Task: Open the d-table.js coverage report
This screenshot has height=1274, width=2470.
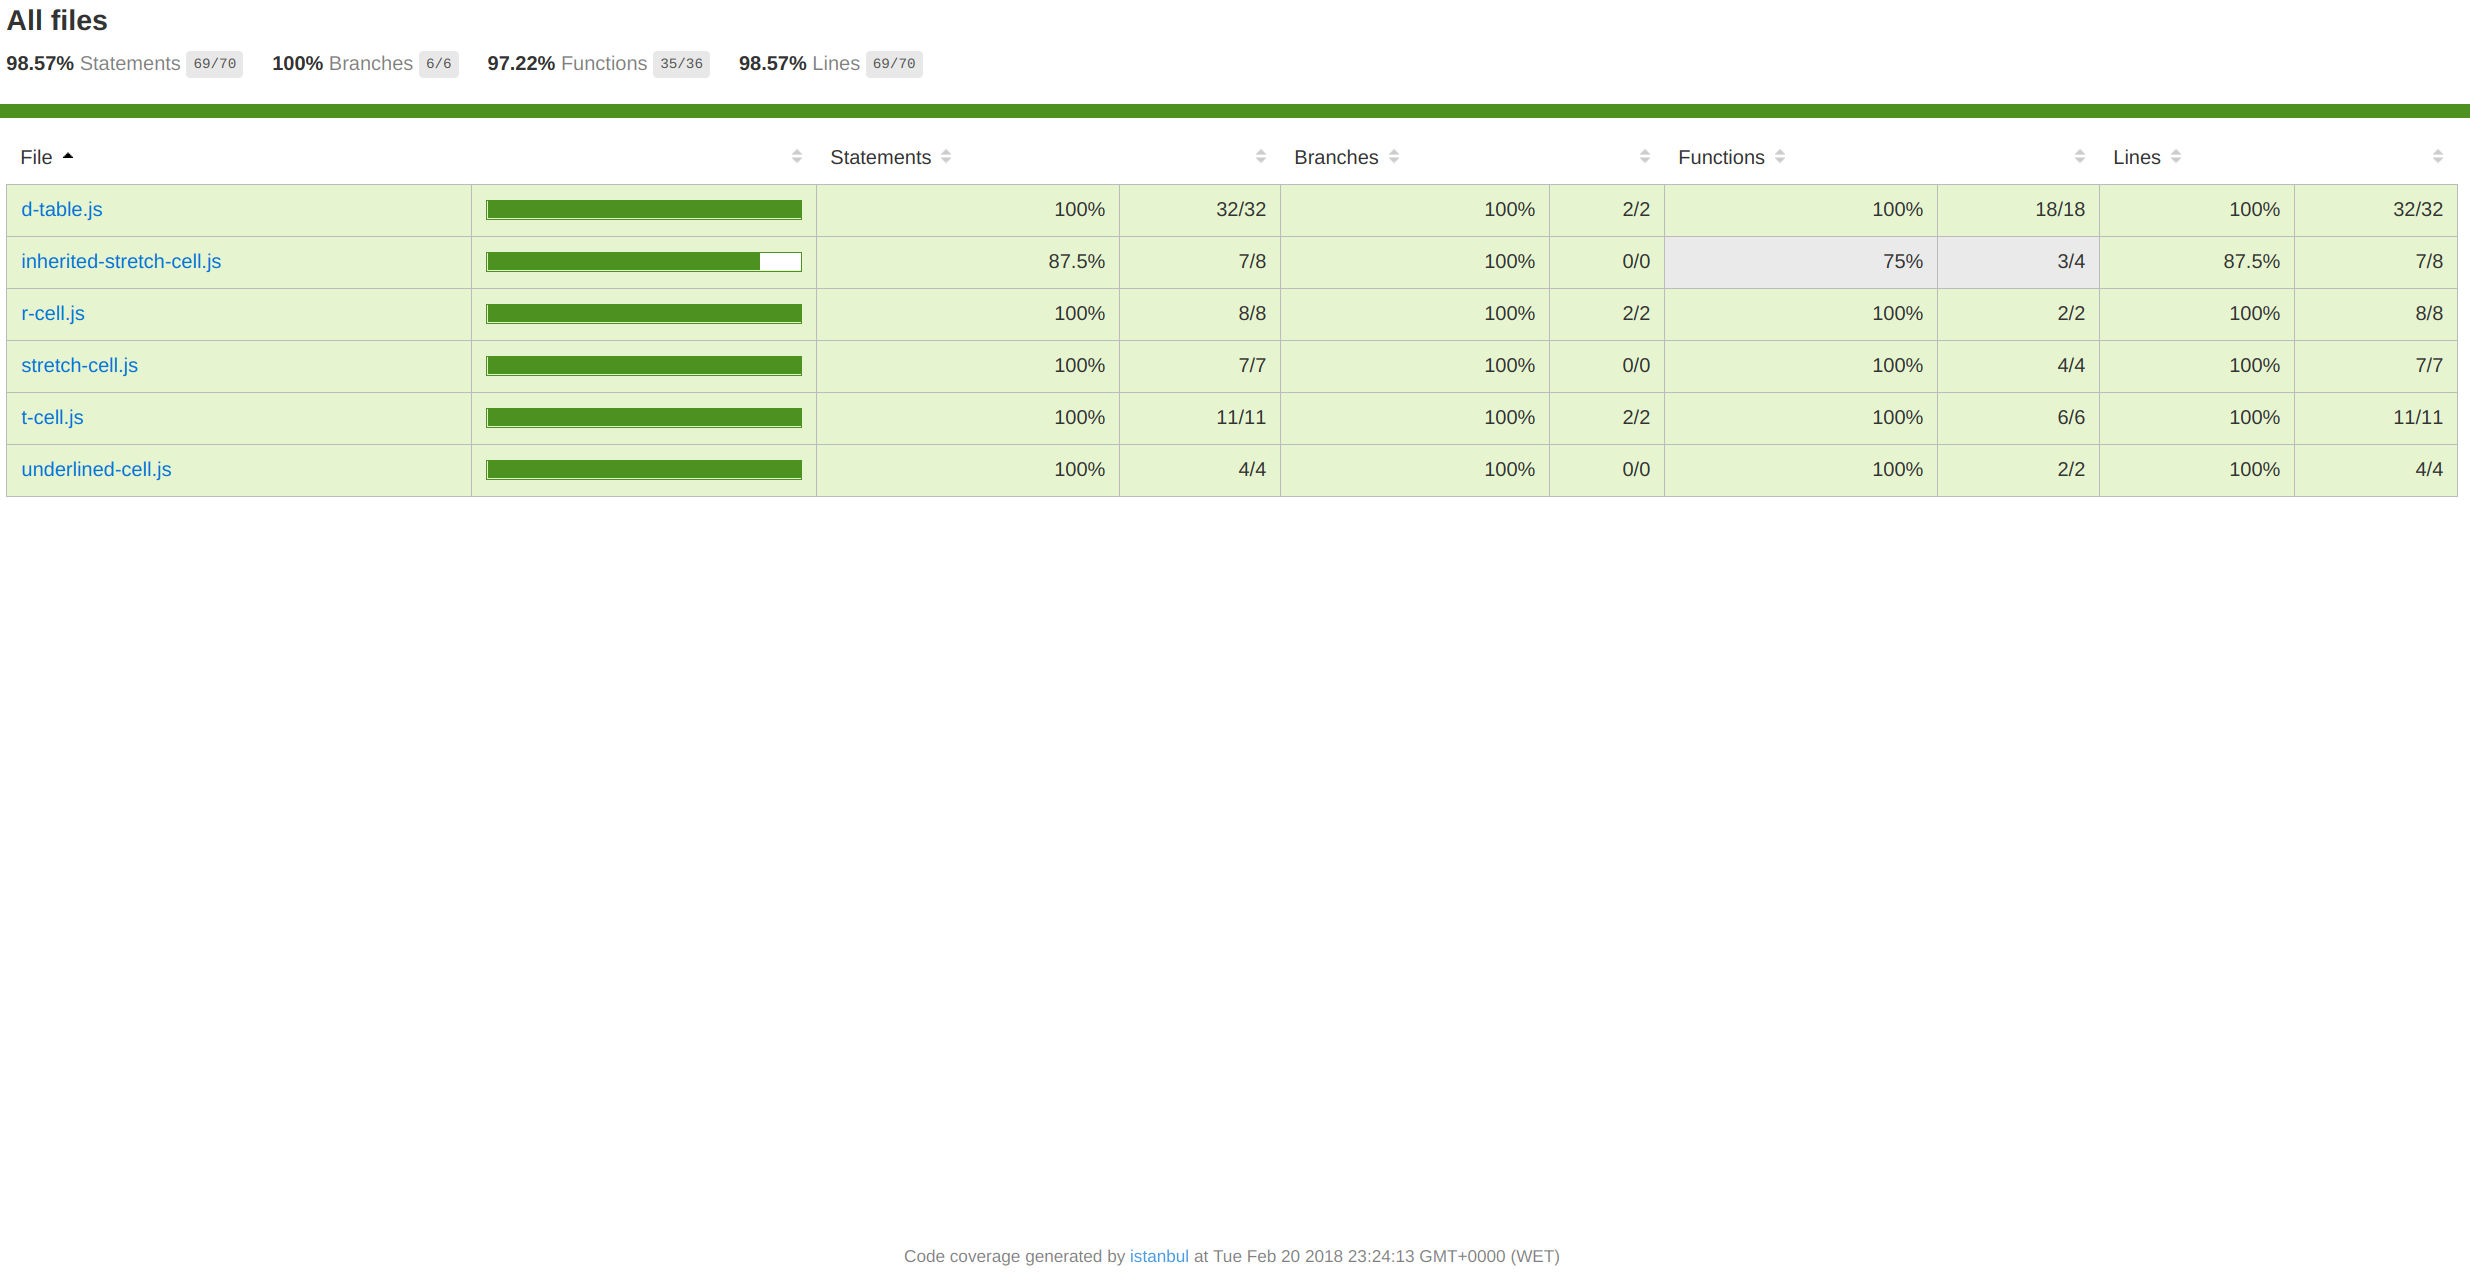Action: pos(62,210)
